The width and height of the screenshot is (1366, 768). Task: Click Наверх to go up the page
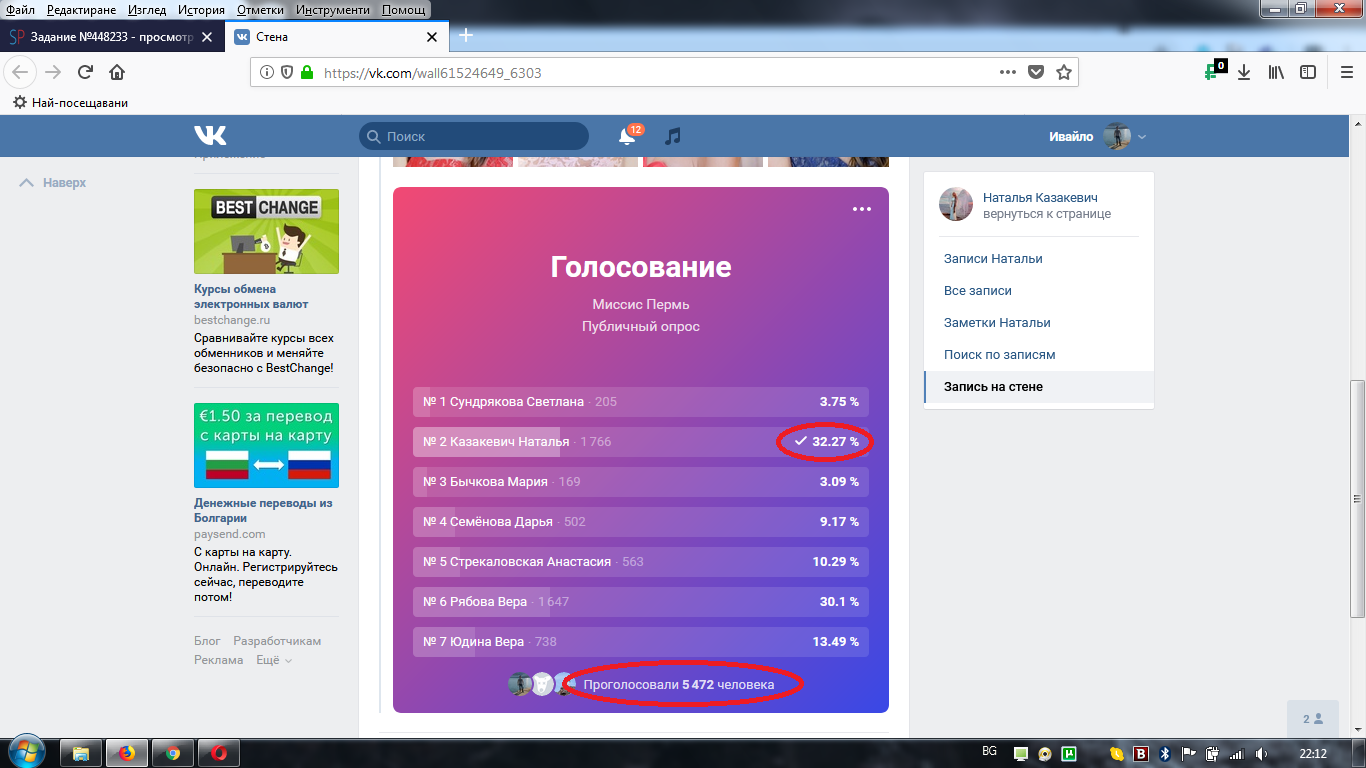(x=53, y=183)
